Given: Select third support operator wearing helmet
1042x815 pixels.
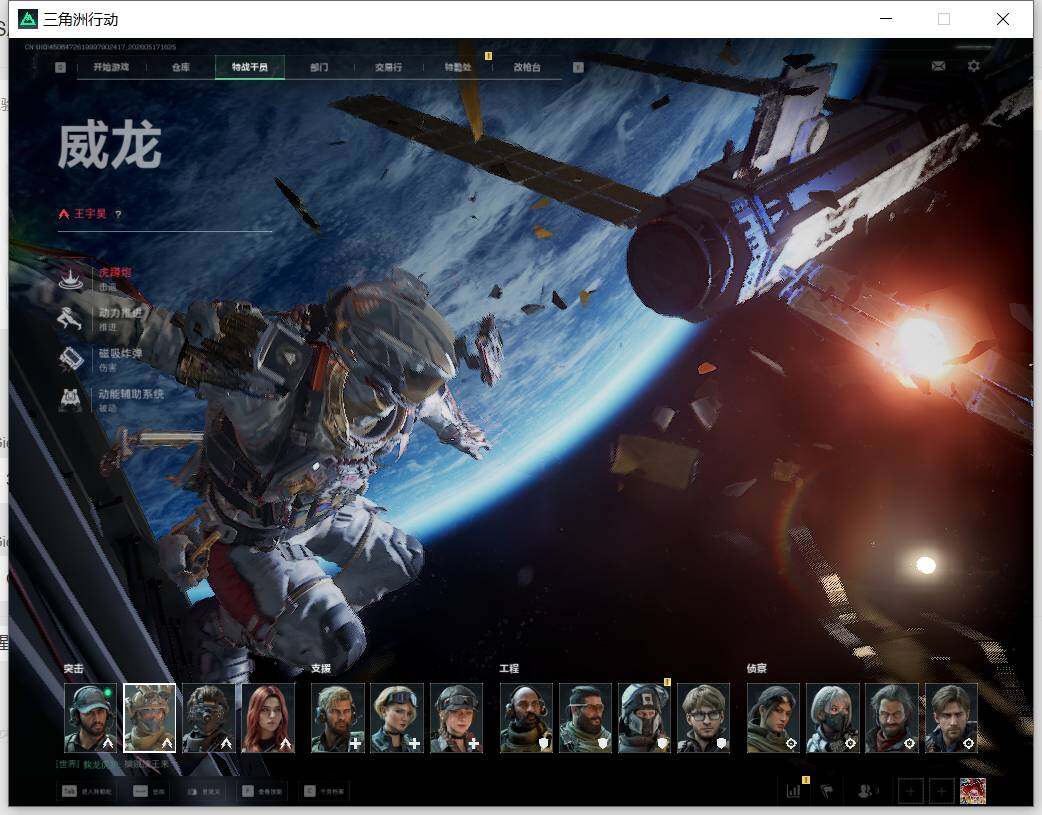Looking at the screenshot, I should (x=457, y=718).
